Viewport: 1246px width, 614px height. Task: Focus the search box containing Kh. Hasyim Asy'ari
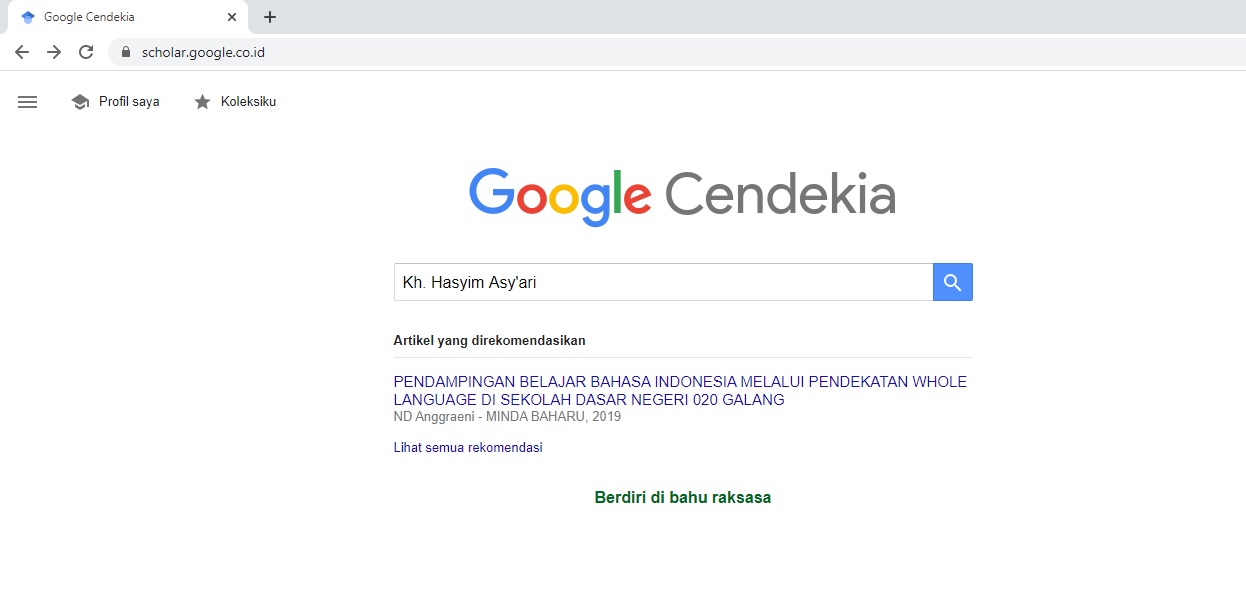[662, 282]
